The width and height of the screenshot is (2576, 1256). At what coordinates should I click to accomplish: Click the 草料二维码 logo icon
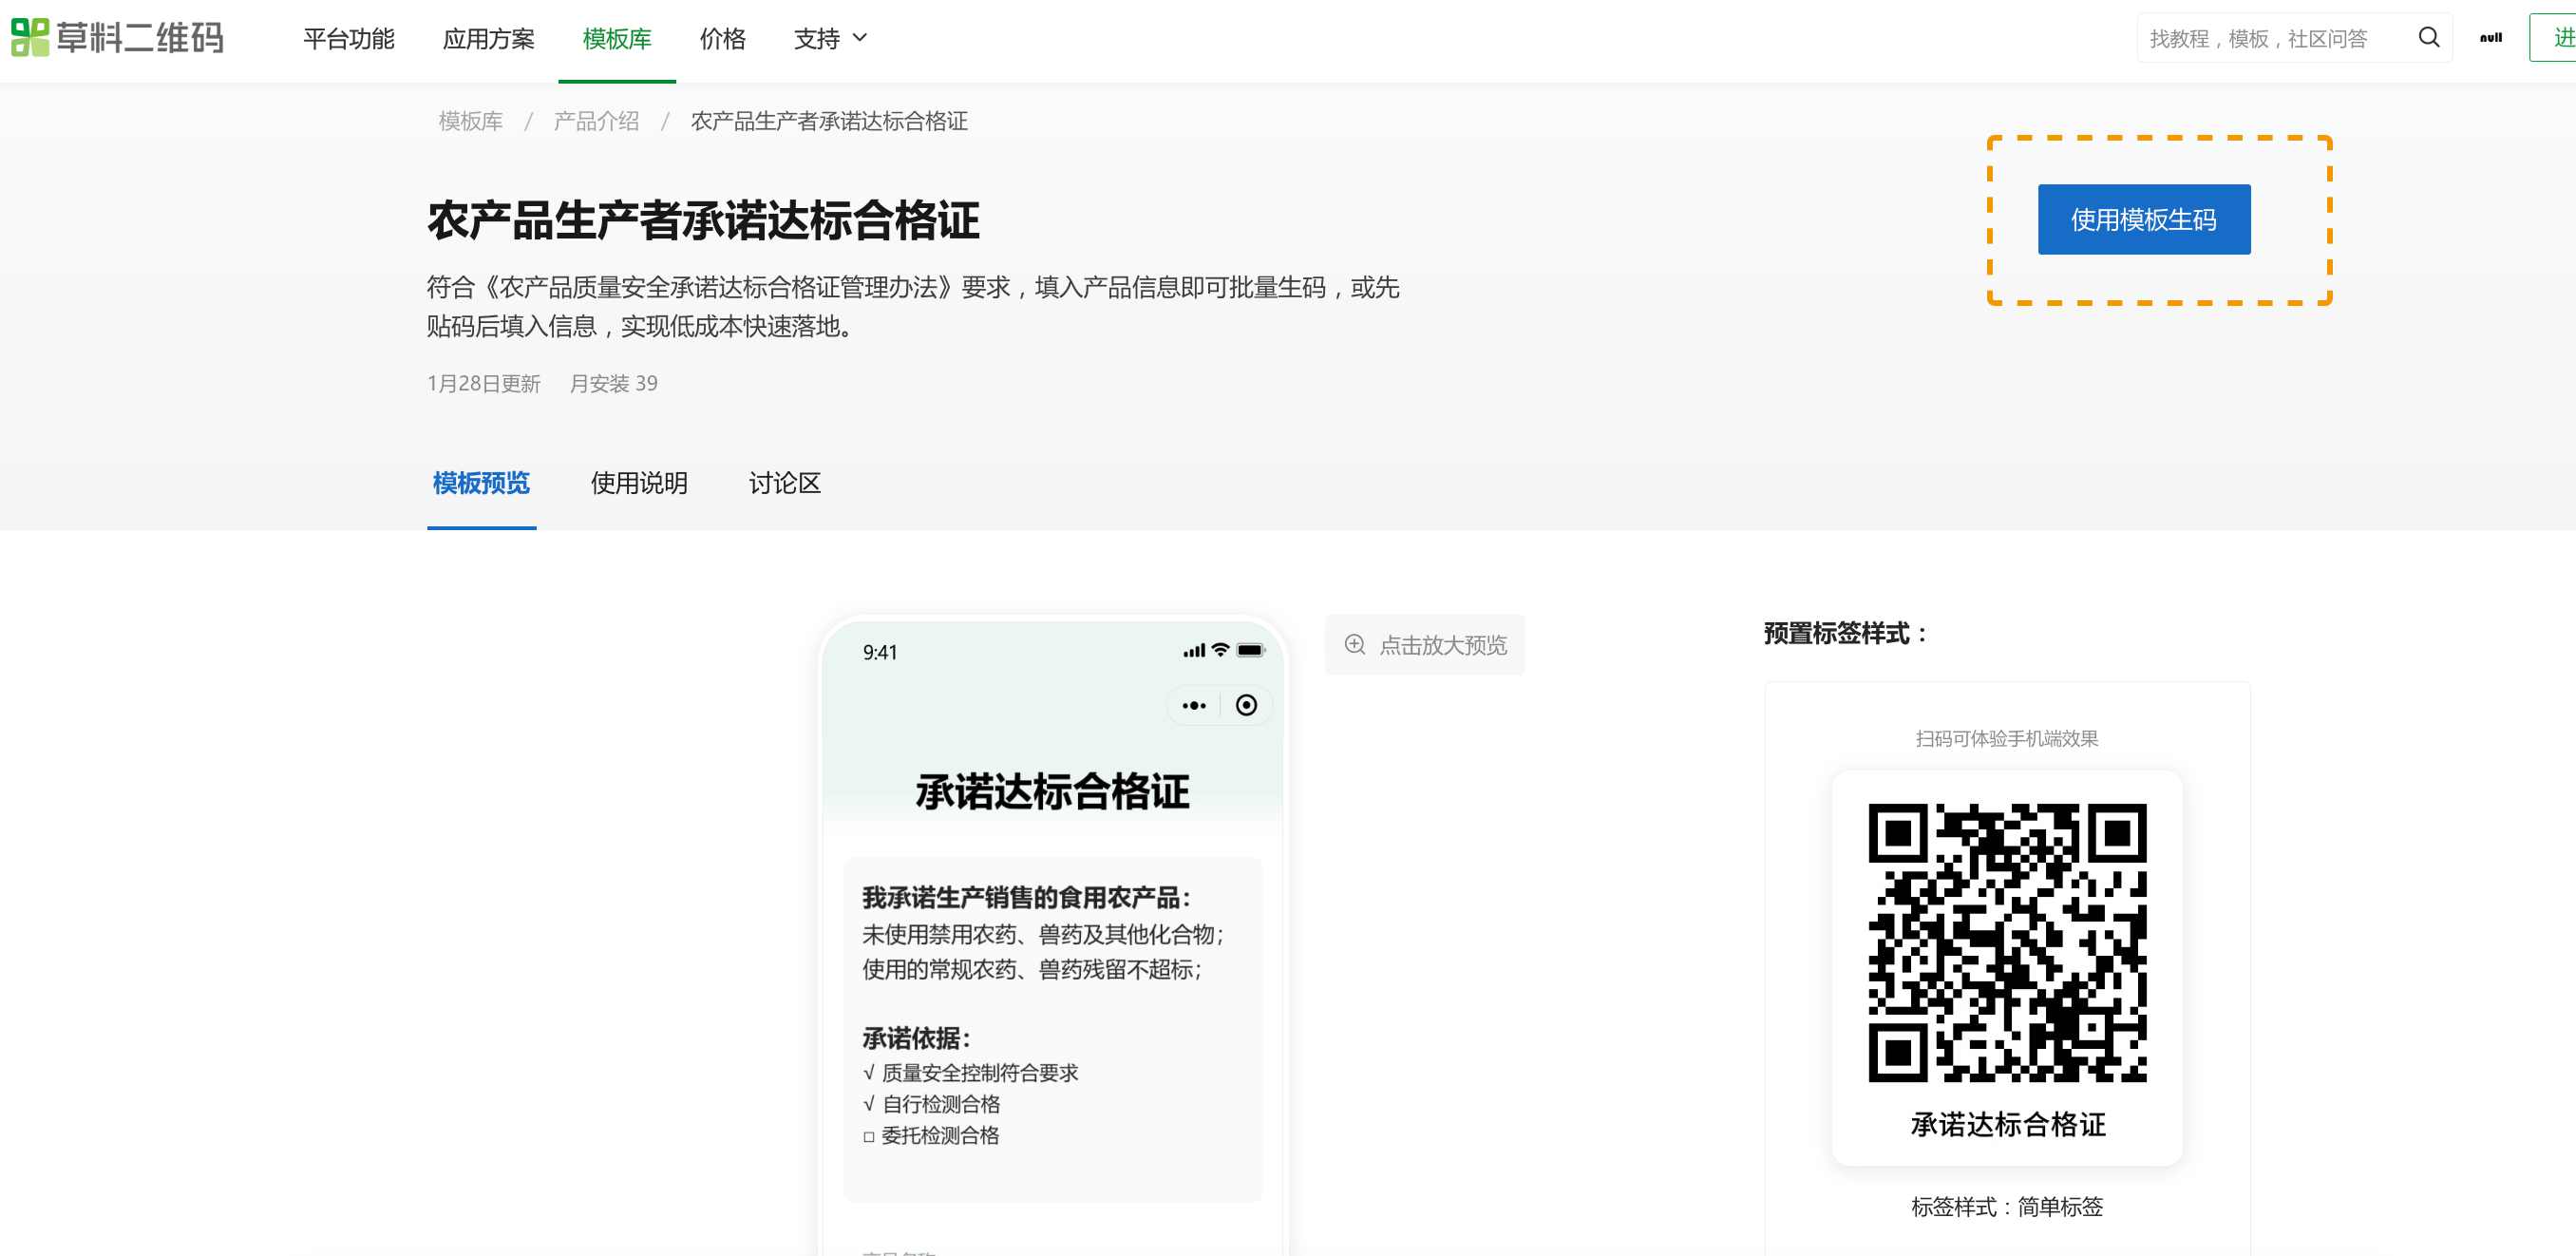point(30,38)
